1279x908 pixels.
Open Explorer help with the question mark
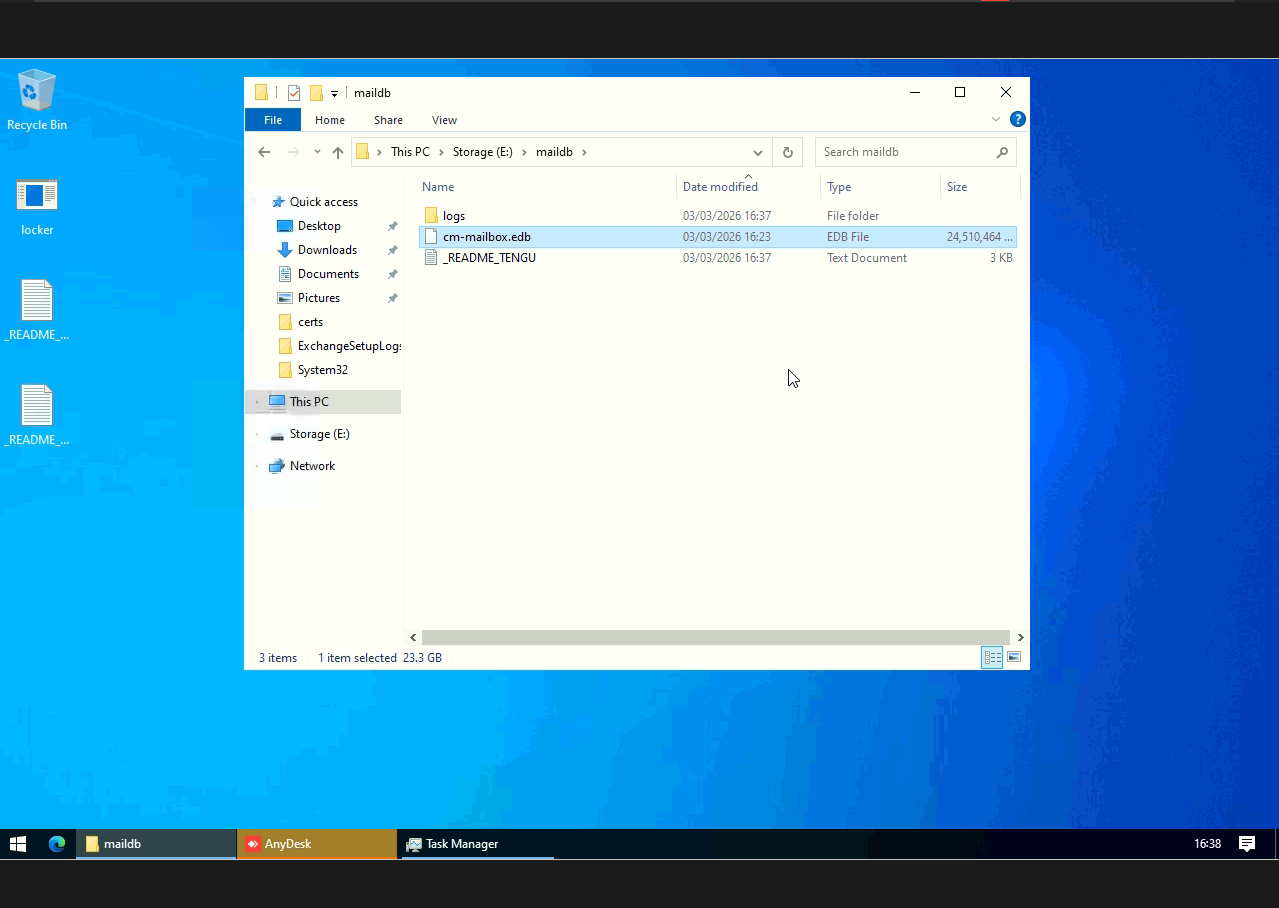click(x=1018, y=119)
